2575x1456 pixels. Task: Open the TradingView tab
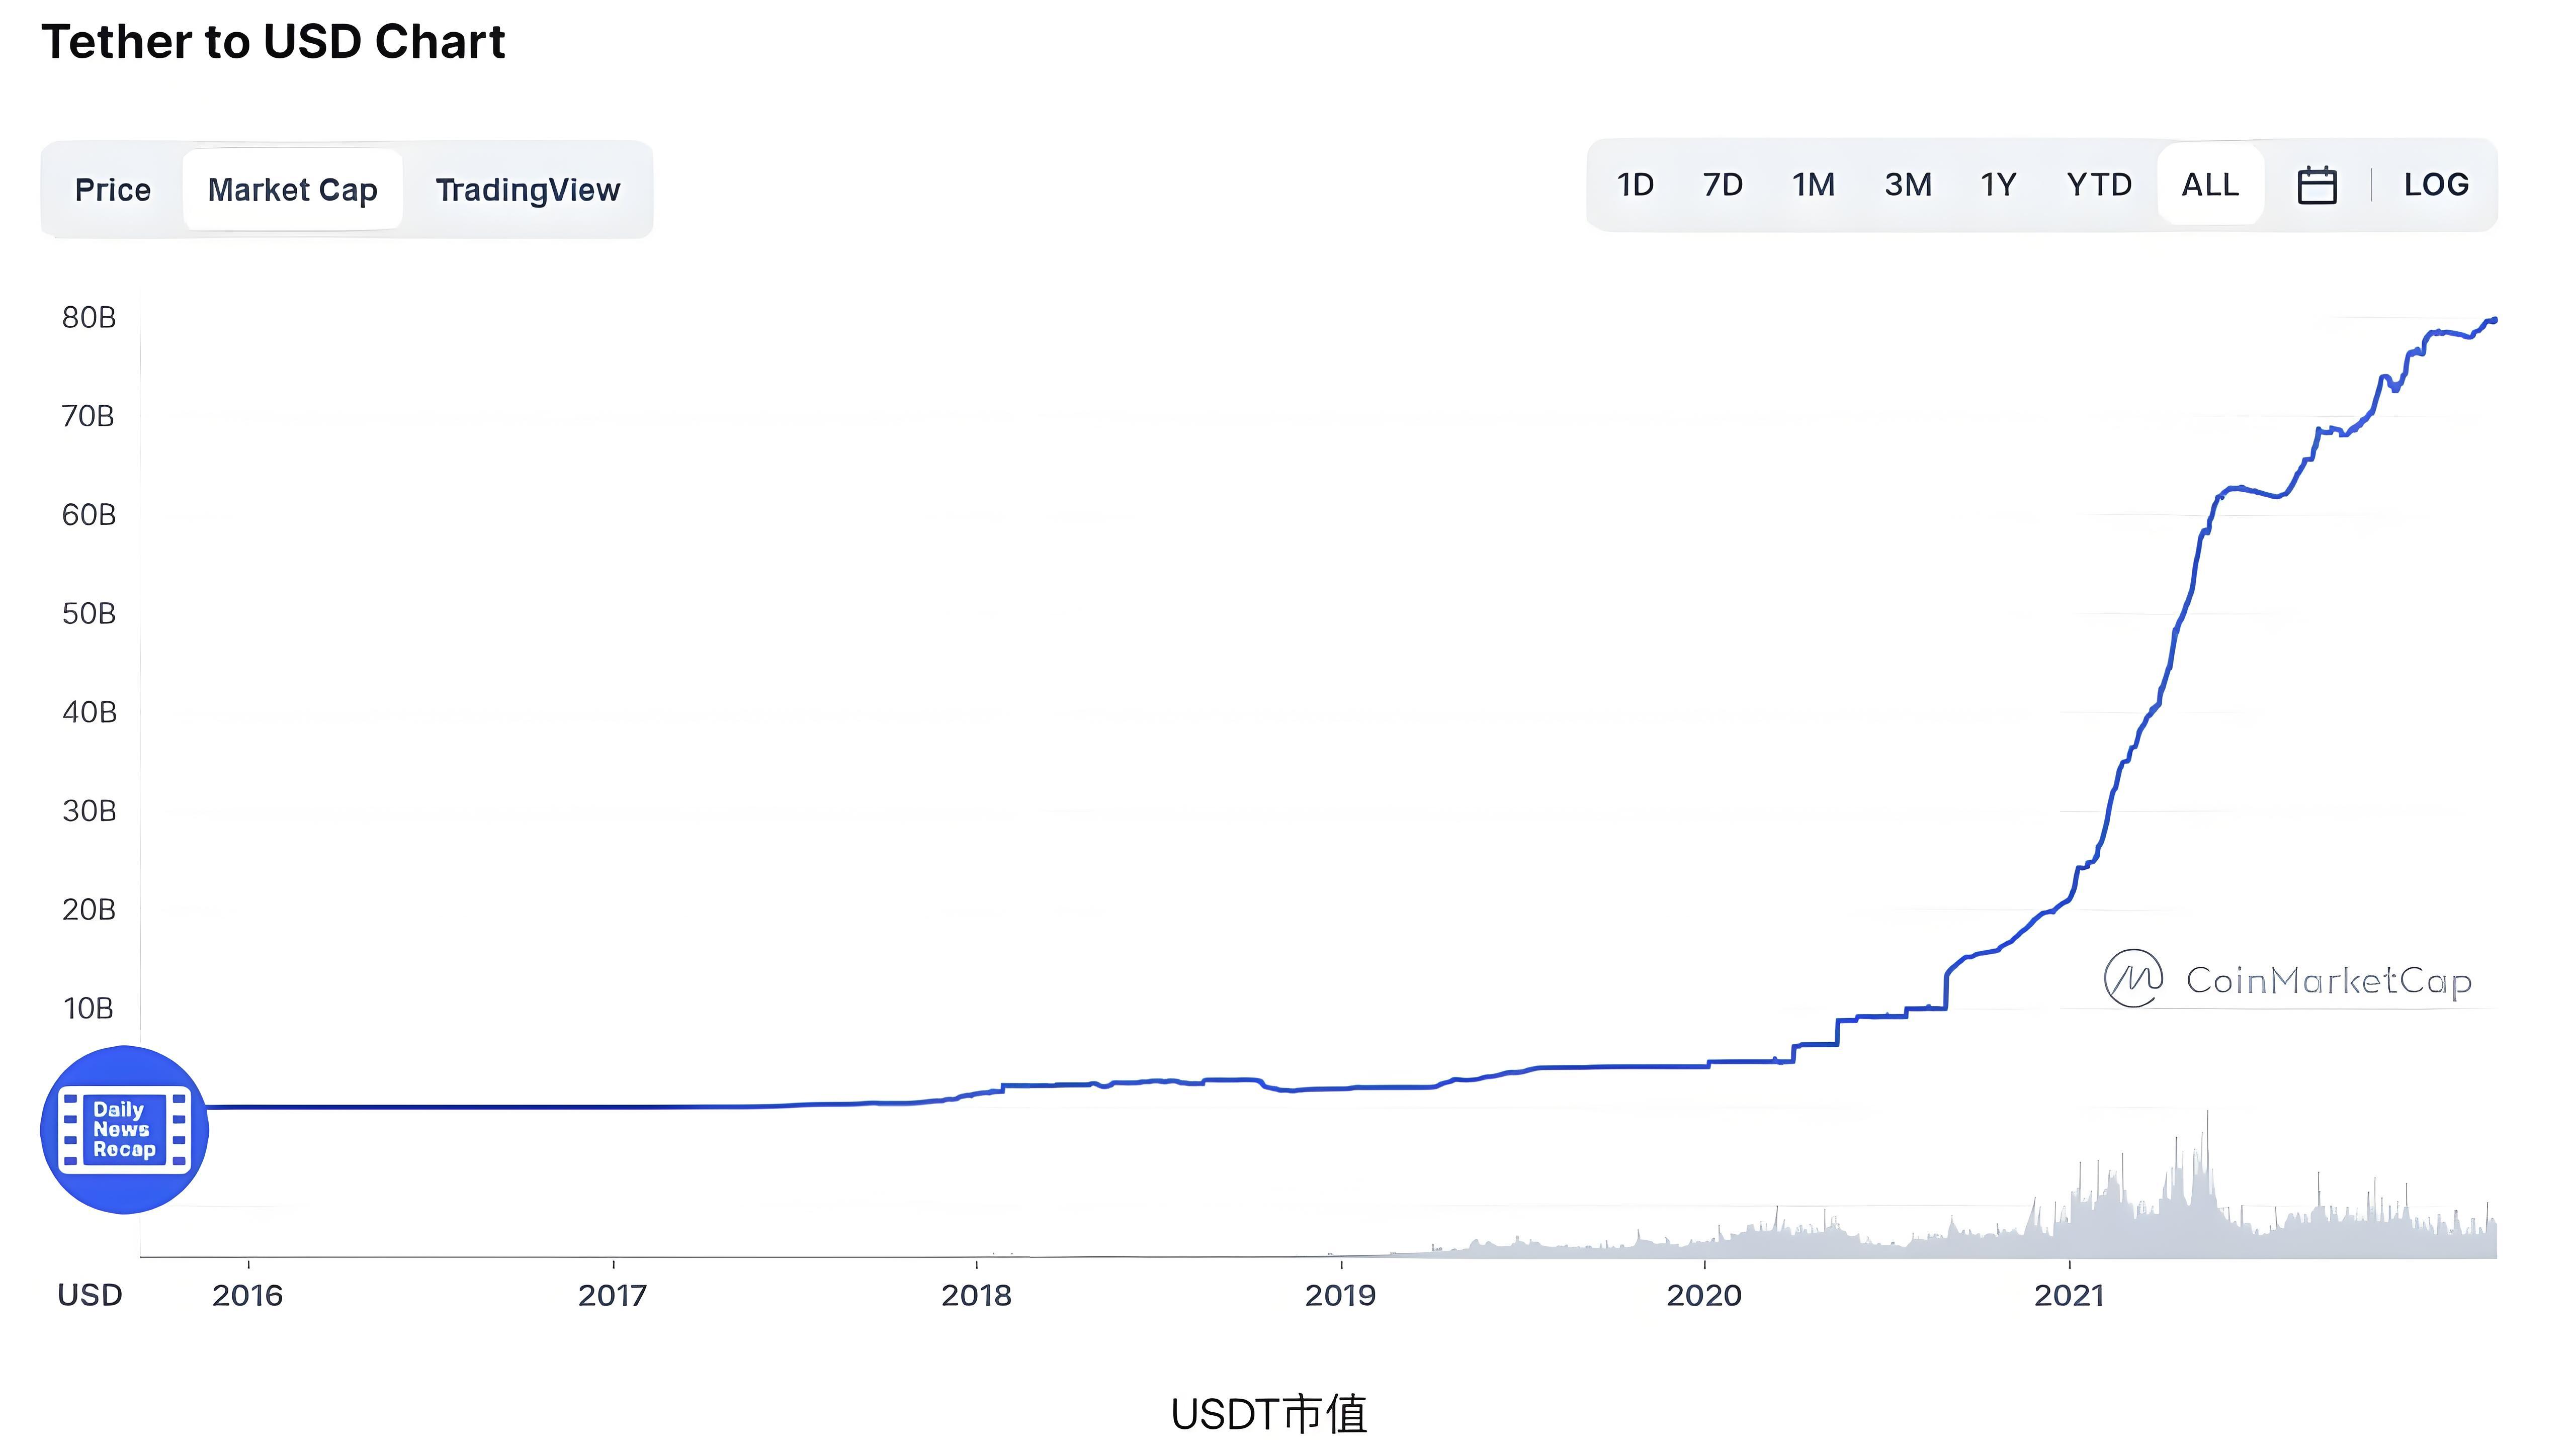[527, 190]
